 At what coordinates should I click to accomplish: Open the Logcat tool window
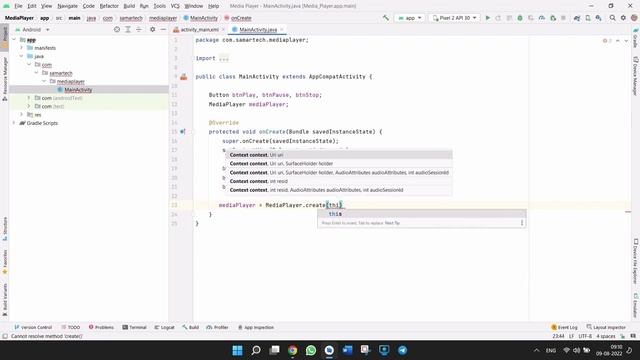[x=164, y=327]
